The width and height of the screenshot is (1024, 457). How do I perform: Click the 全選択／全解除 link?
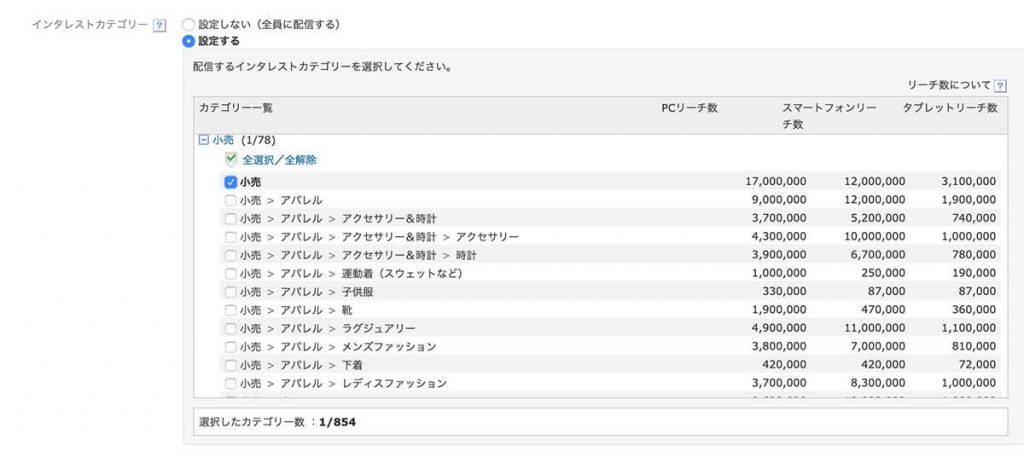pos(280,159)
